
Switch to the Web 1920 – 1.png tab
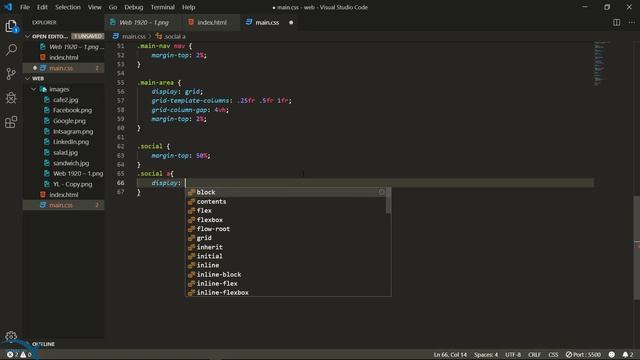(x=143, y=22)
